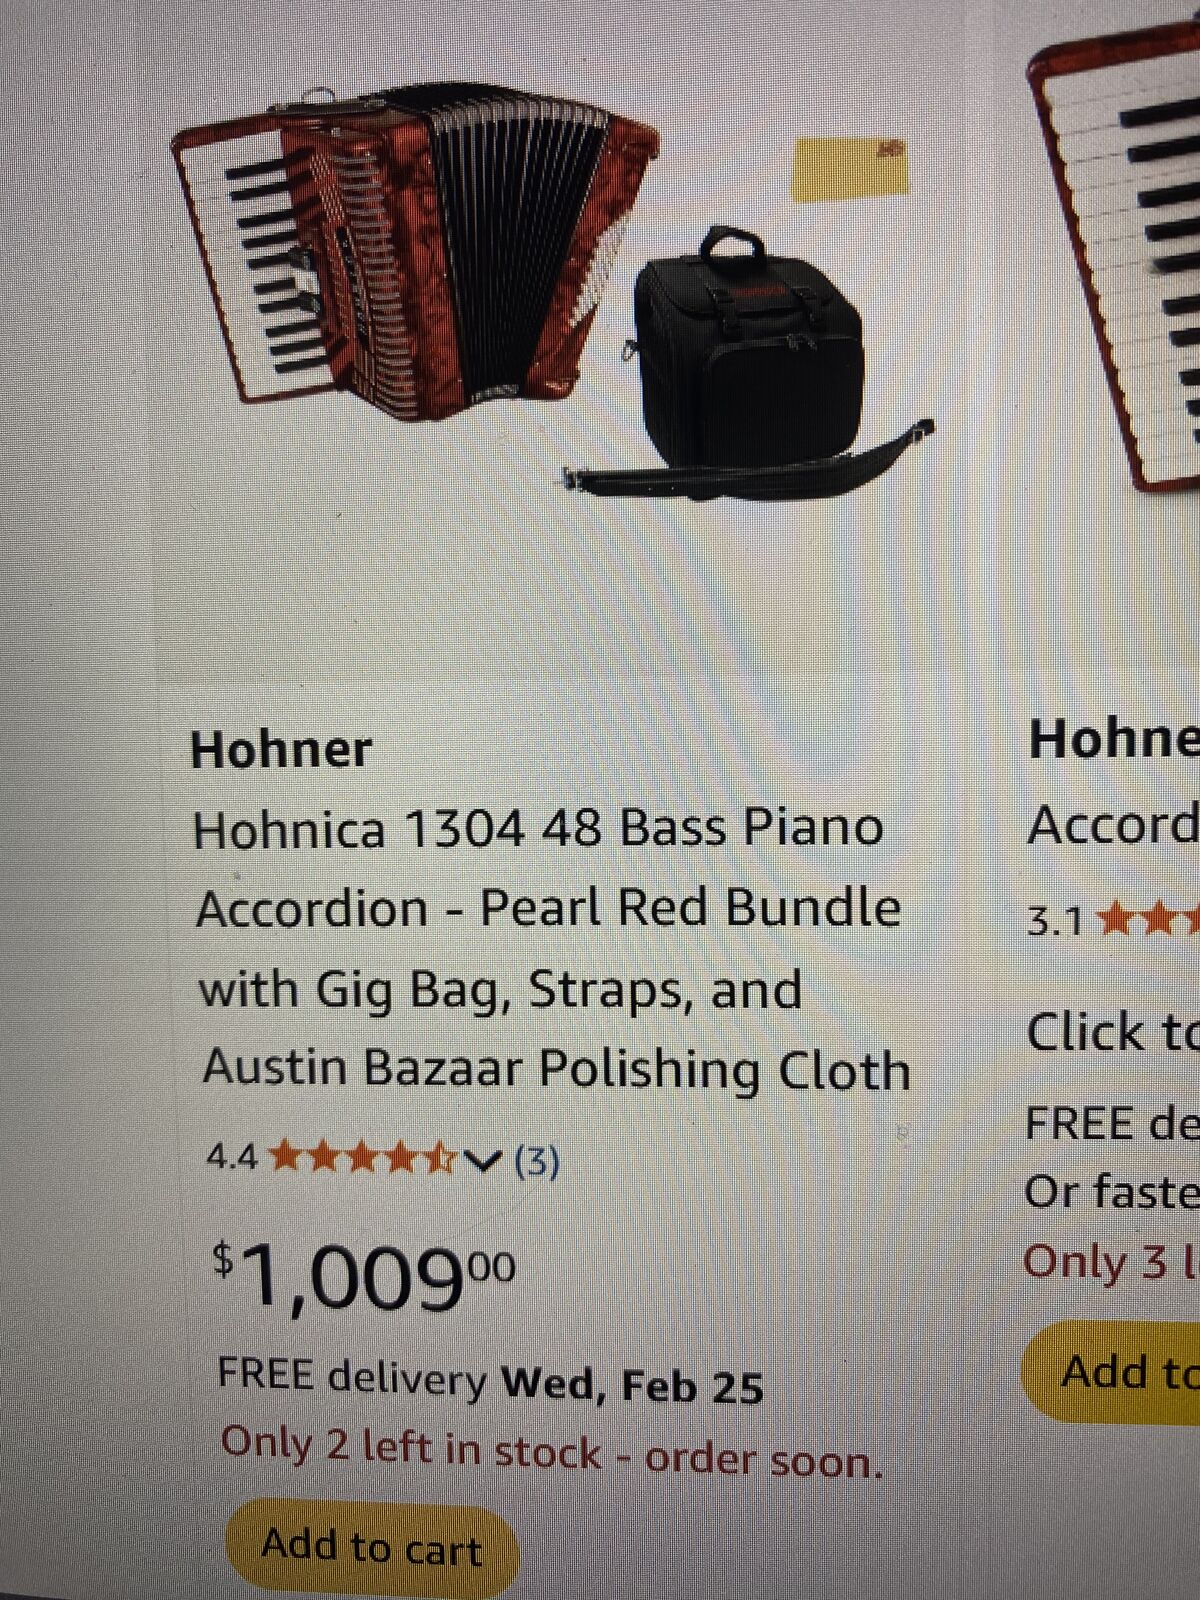1200x1600 pixels.
Task: Click the 'Click to' text on second listing
Action: pyautogui.click(x=1113, y=1032)
